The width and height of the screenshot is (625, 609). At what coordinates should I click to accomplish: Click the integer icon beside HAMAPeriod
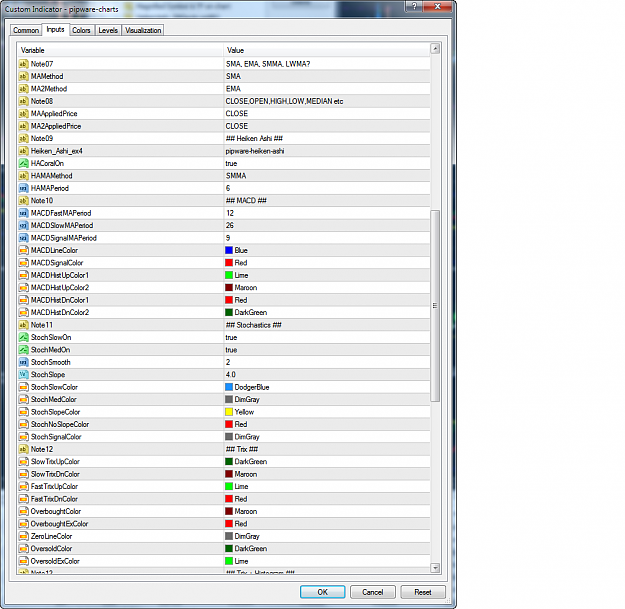tap(24, 188)
